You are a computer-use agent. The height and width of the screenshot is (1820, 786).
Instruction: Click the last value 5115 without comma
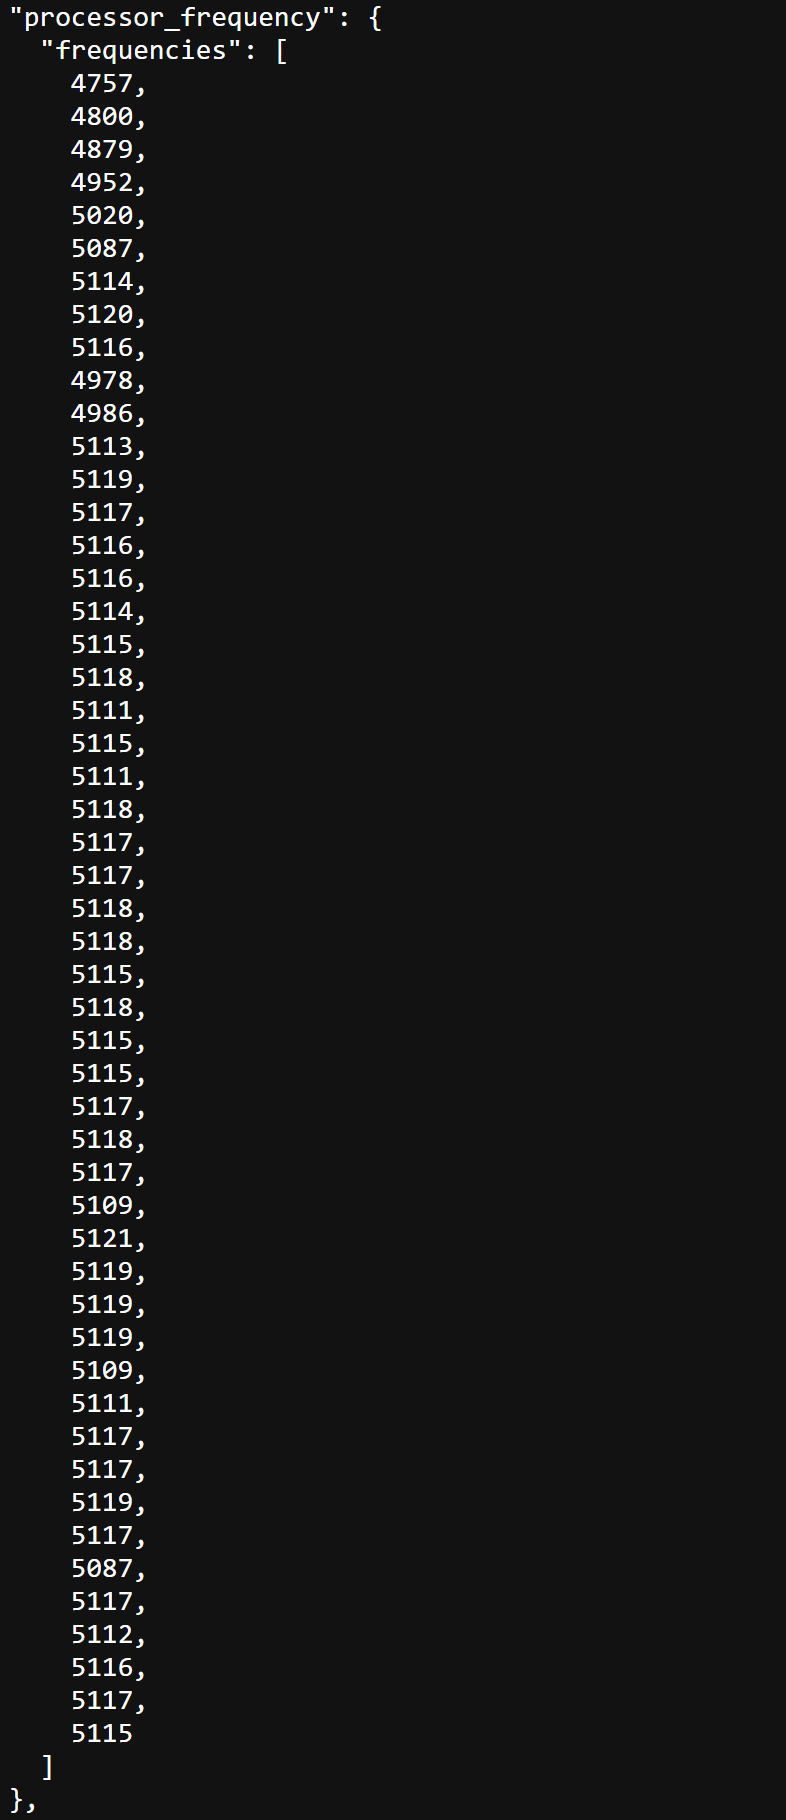(102, 1734)
